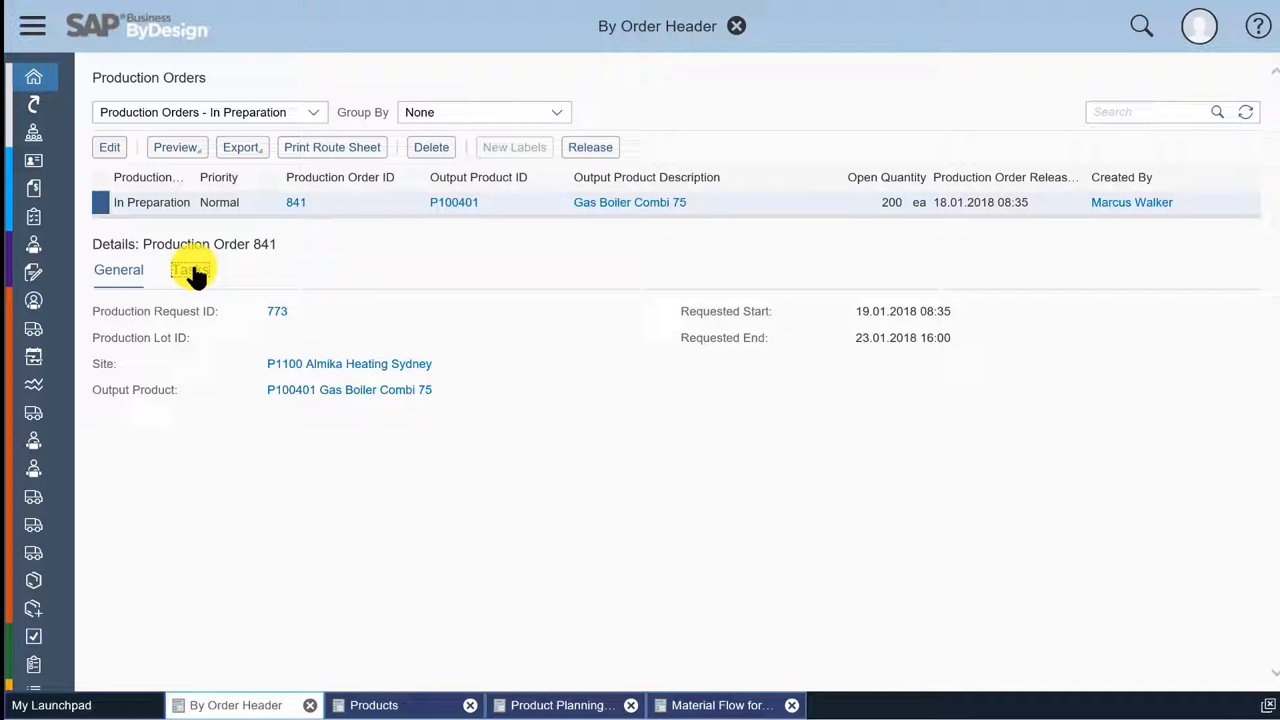Open the global search magnifier in header
Screen dimensions: 1280x720
click(x=1141, y=26)
